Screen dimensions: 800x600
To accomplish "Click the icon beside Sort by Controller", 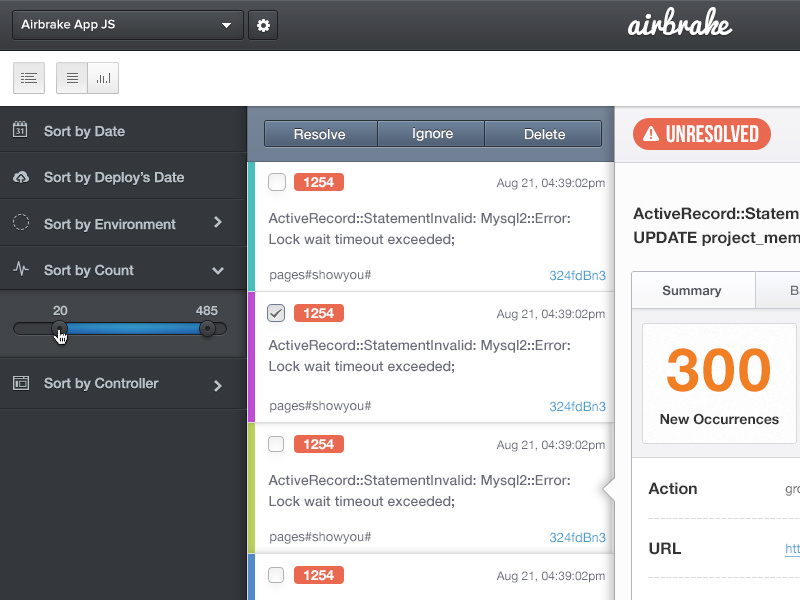I will point(22,383).
